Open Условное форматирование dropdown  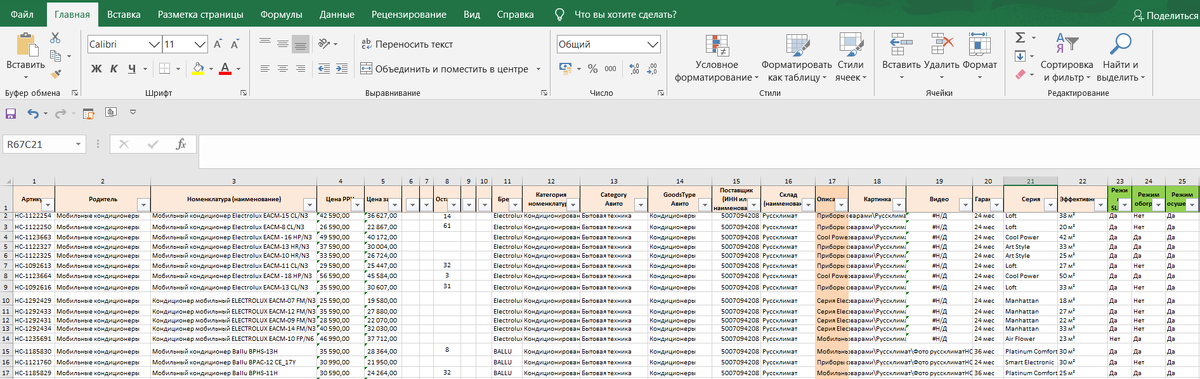pyautogui.click(x=717, y=57)
